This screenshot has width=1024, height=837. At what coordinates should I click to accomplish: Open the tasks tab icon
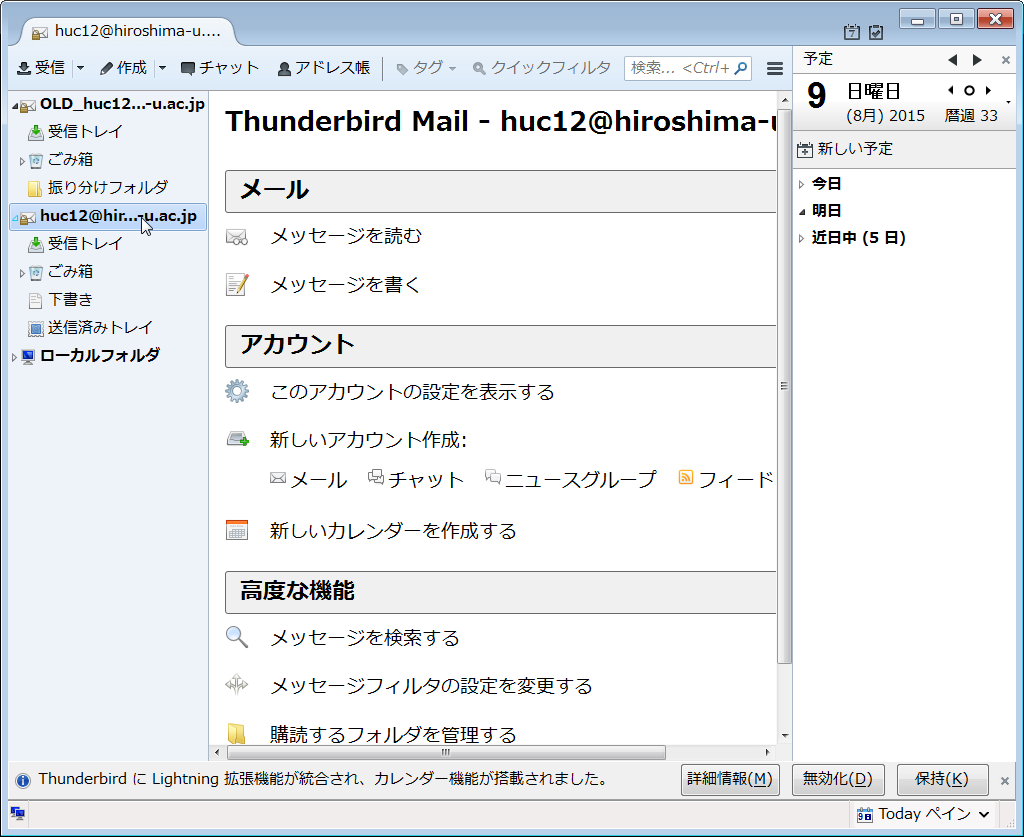click(876, 31)
